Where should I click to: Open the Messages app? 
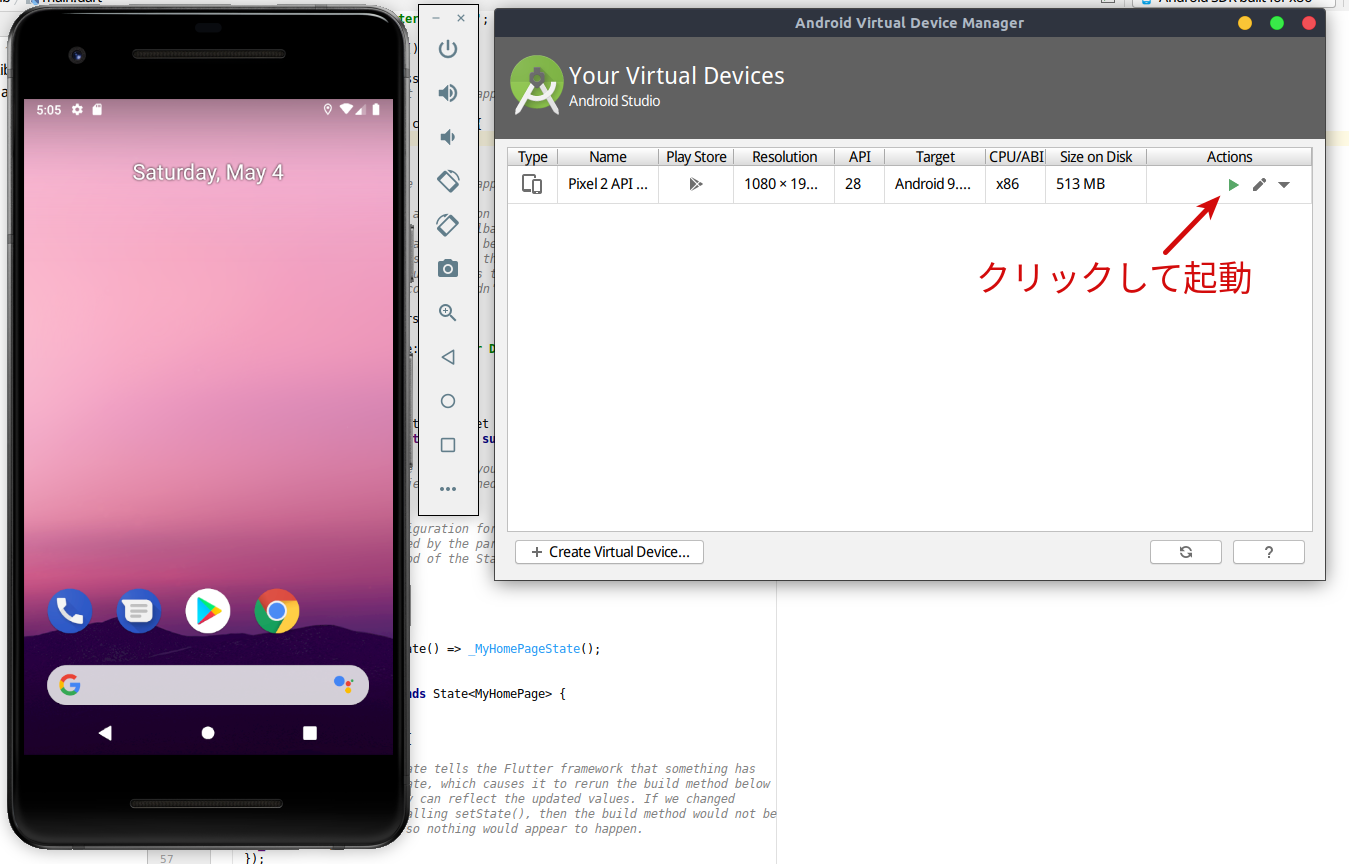point(138,611)
